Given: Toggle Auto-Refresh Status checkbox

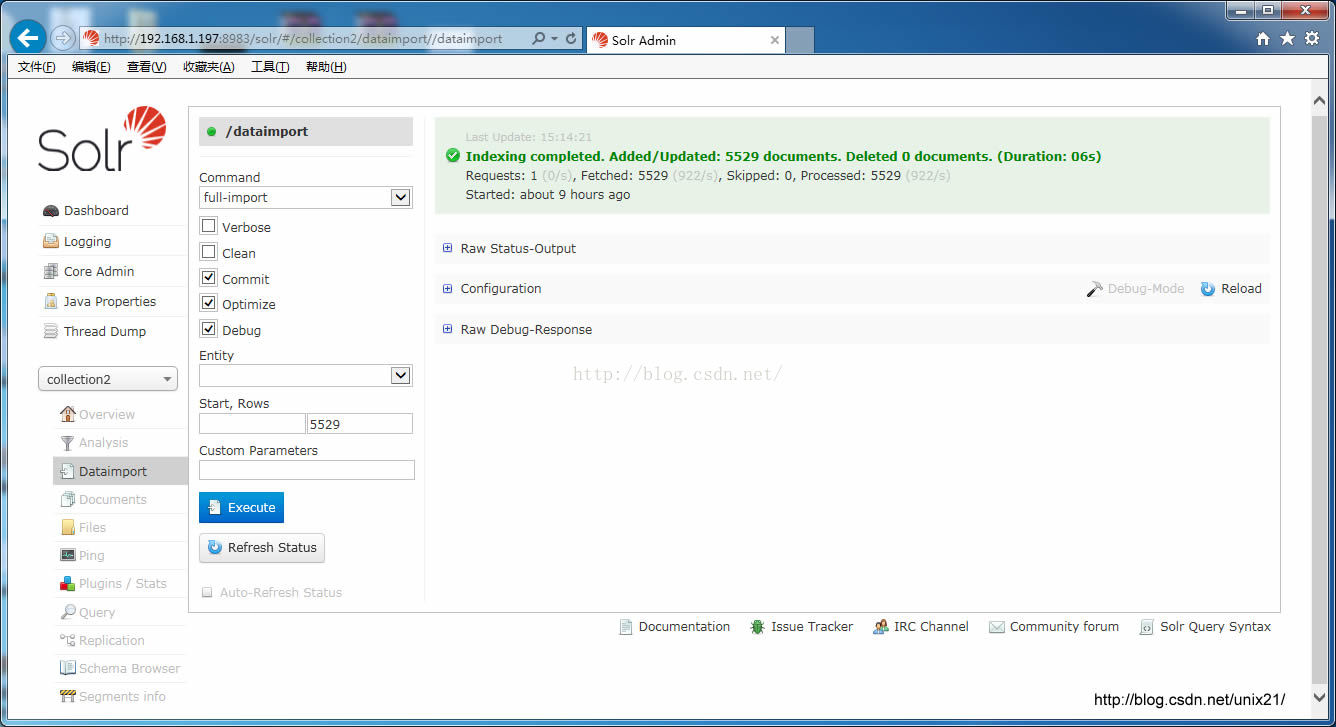Looking at the screenshot, I should 207,593.
